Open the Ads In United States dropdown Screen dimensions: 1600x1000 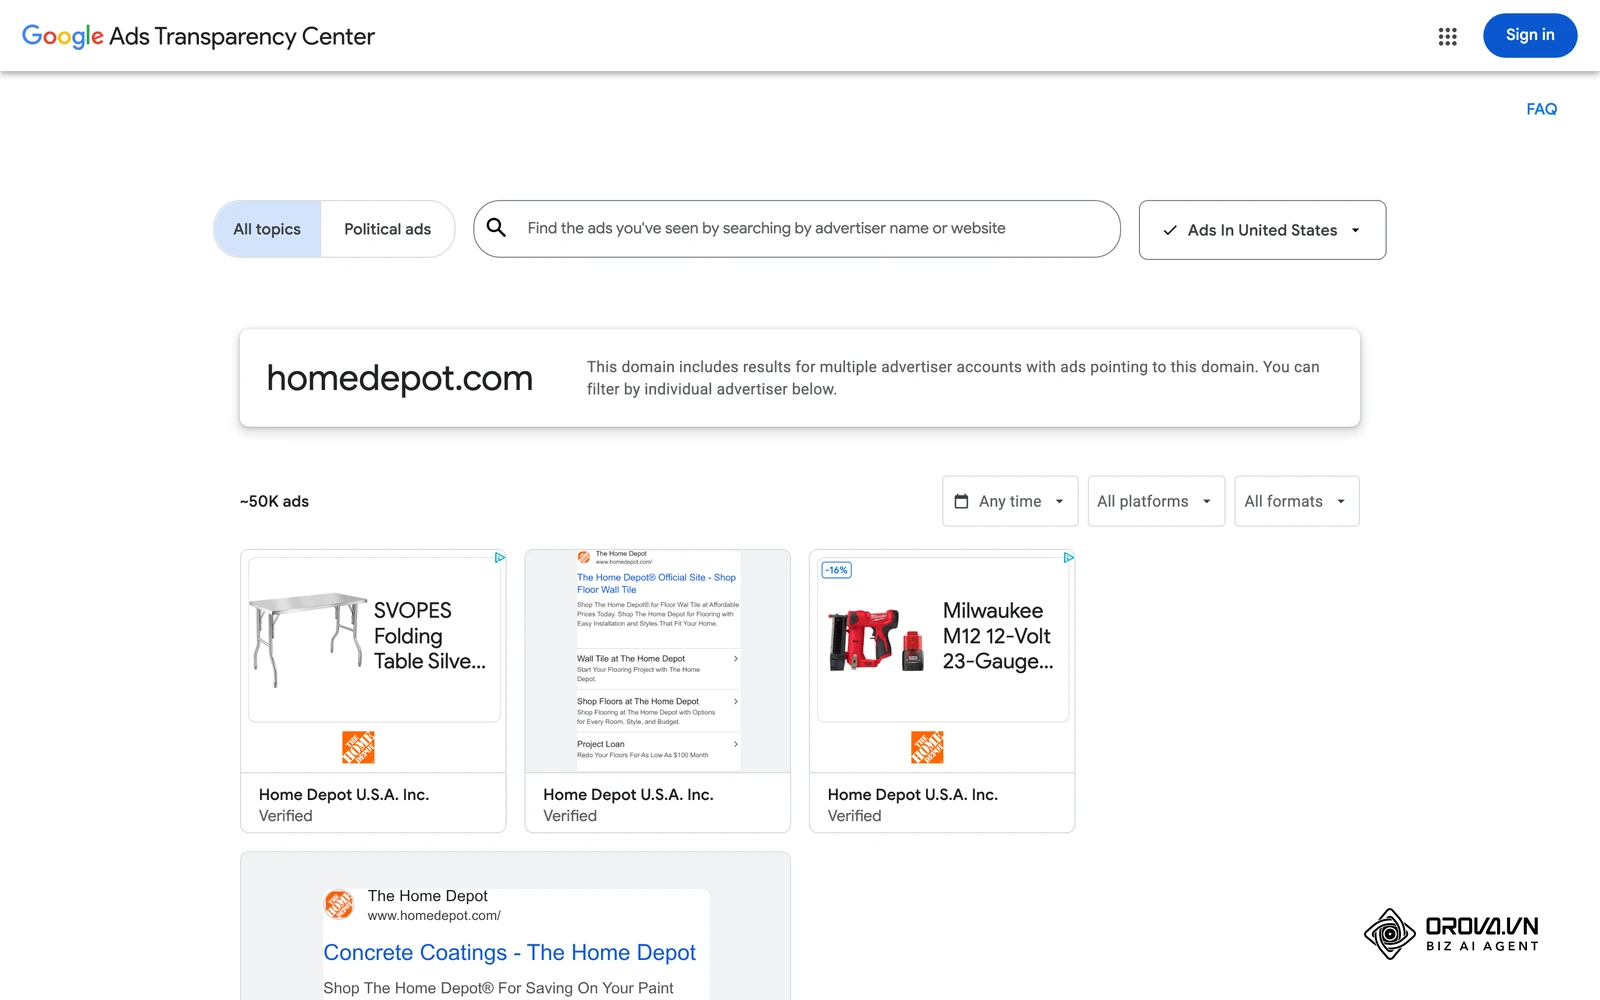1262,230
